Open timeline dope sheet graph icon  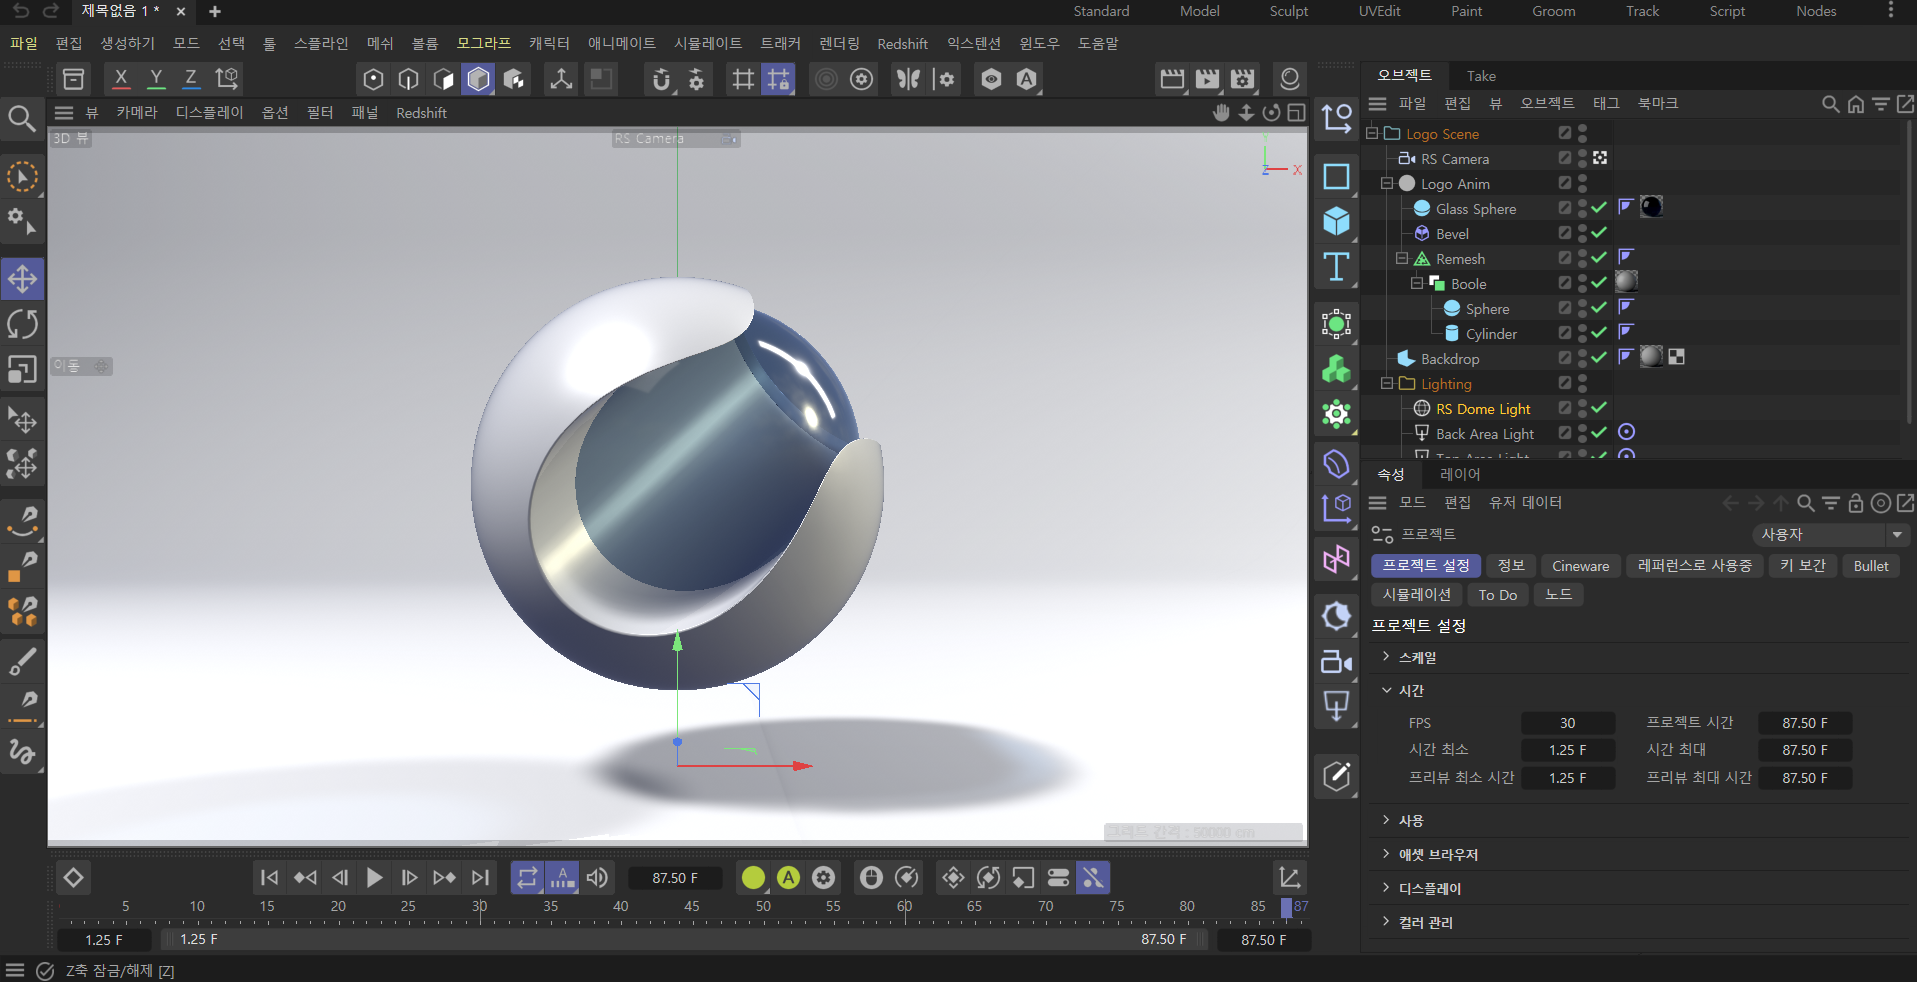[1290, 878]
